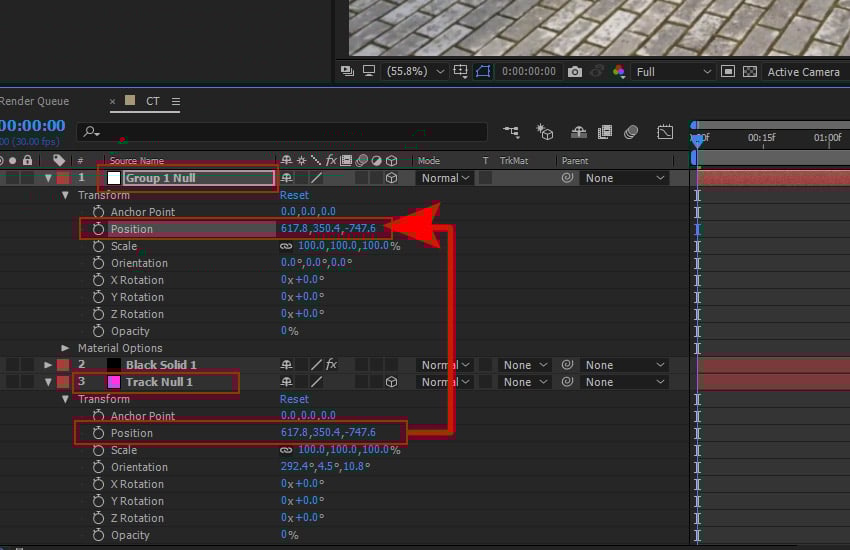Open magnification dropdown showing 55.8%
The height and width of the screenshot is (550, 850).
point(415,72)
